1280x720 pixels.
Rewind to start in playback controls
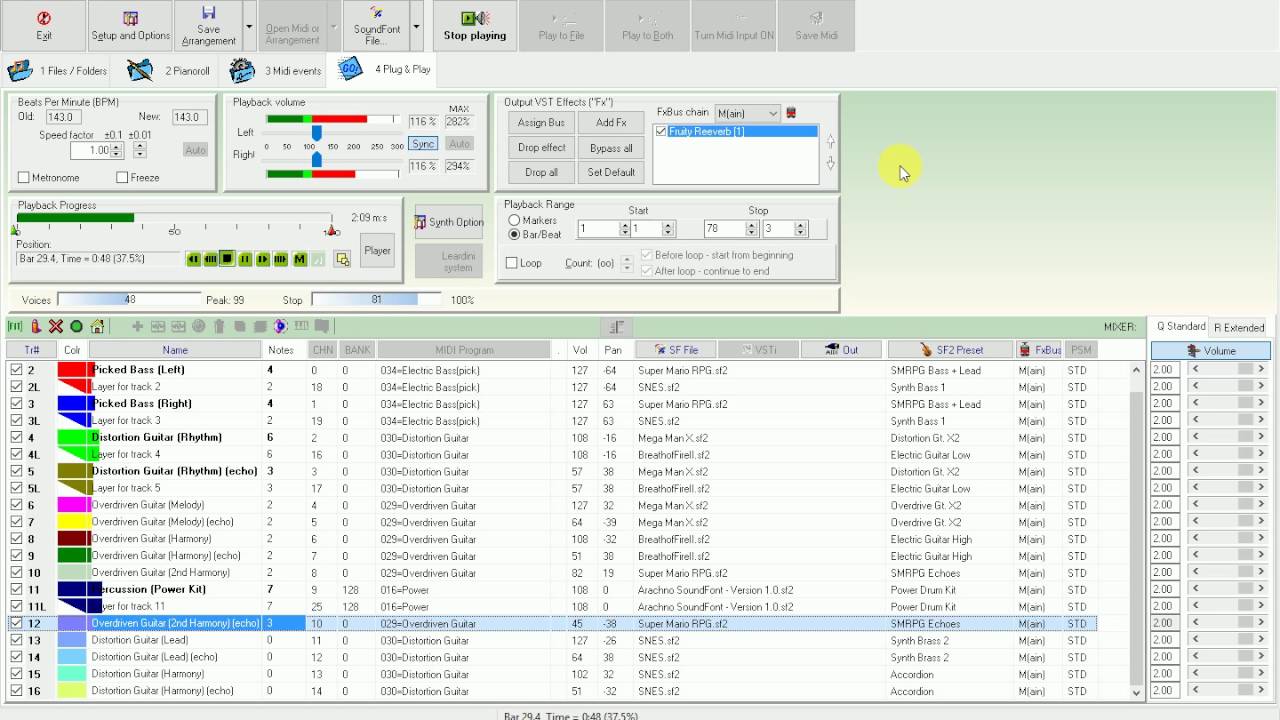193,259
